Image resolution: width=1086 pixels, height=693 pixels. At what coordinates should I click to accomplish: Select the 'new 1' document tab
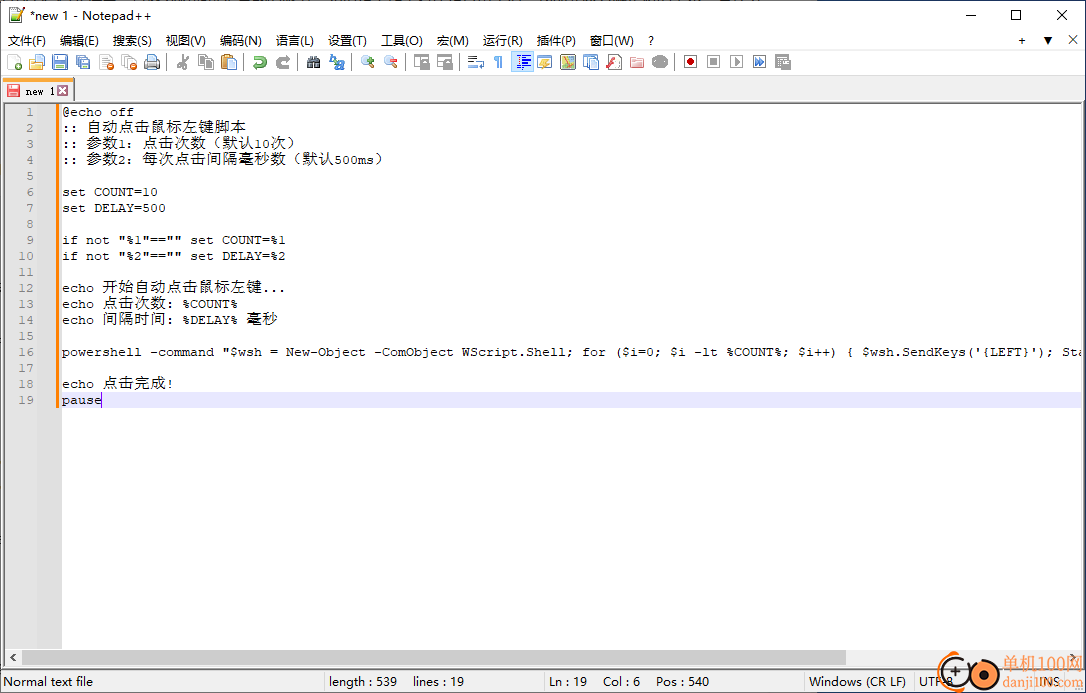click(38, 91)
